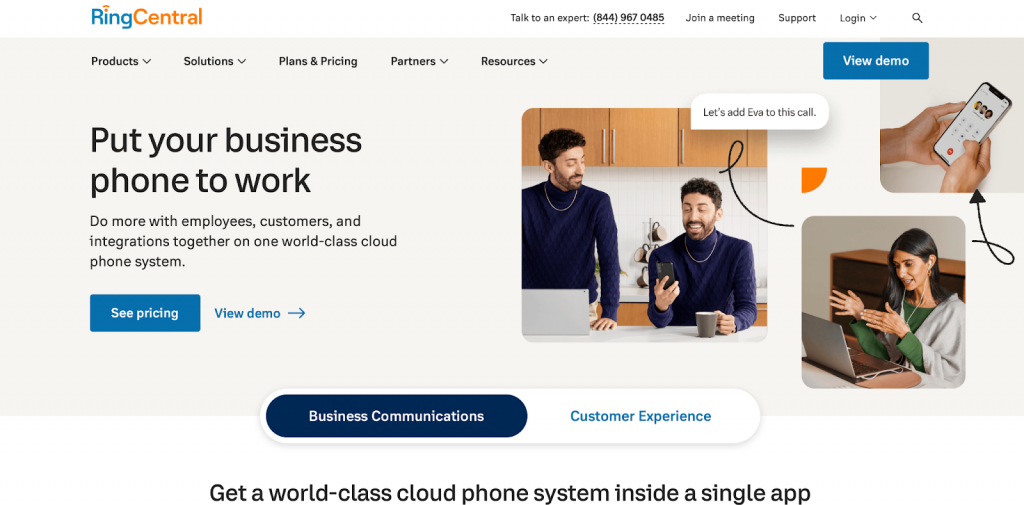
Task: Switch to Customer Experience tab
Action: tap(641, 416)
